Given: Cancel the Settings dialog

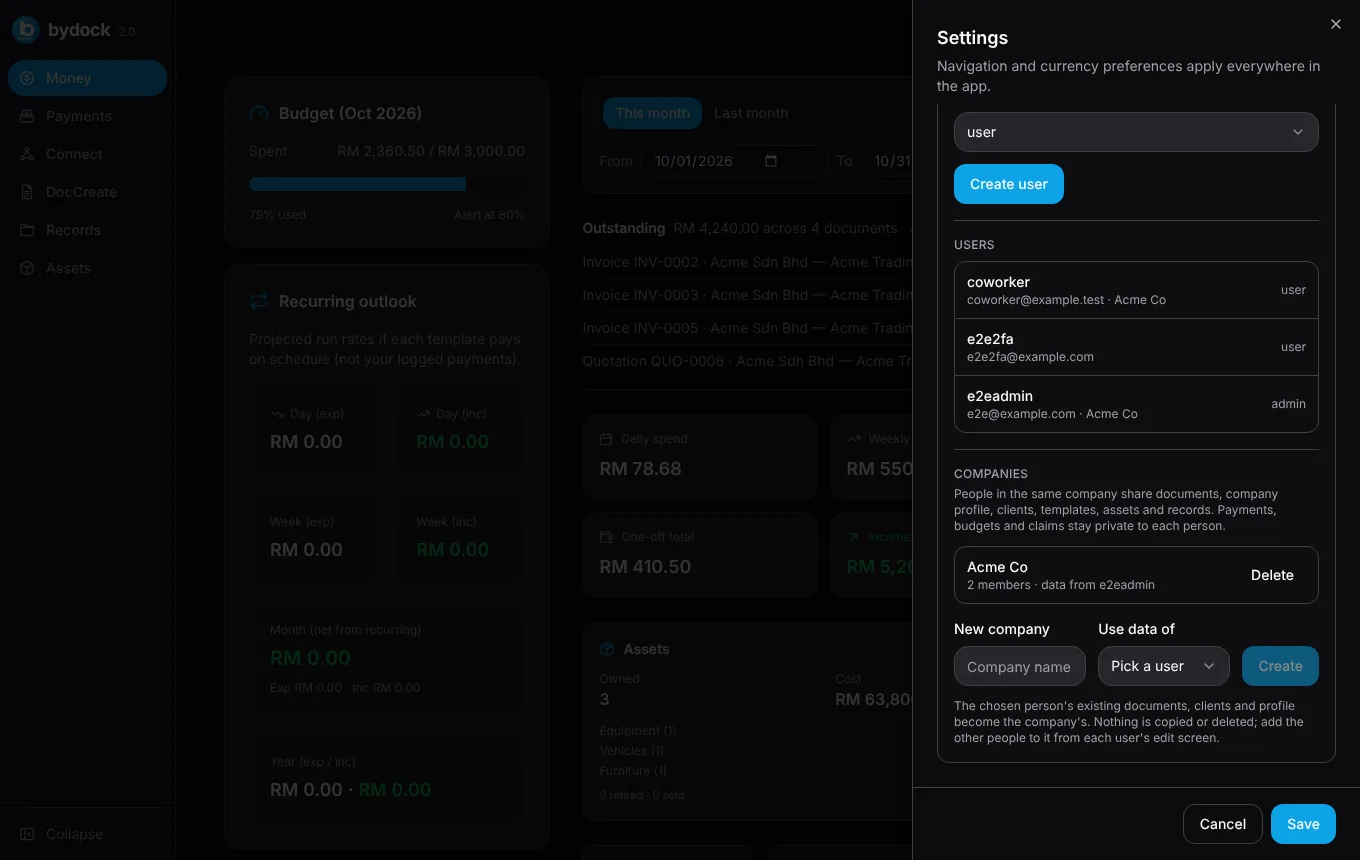Looking at the screenshot, I should (x=1222, y=824).
